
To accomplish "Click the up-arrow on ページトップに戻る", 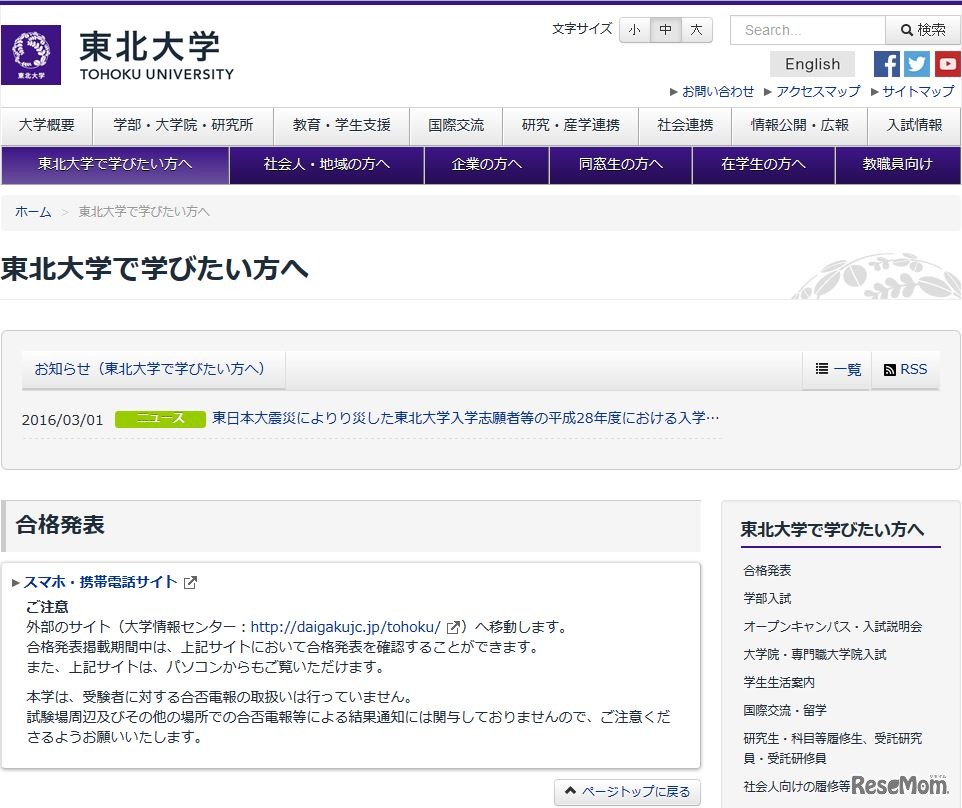I will [x=572, y=790].
